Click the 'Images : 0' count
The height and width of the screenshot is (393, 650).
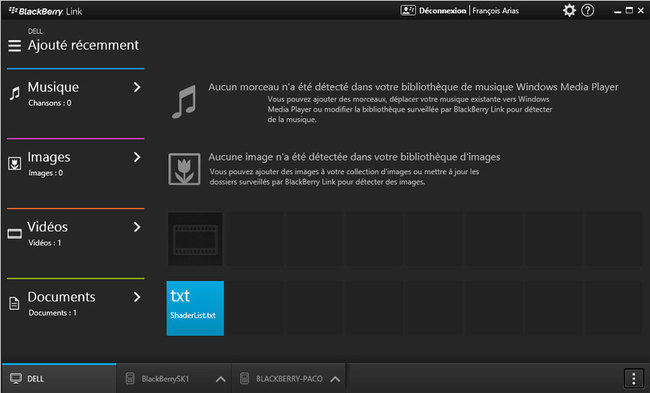(46, 173)
